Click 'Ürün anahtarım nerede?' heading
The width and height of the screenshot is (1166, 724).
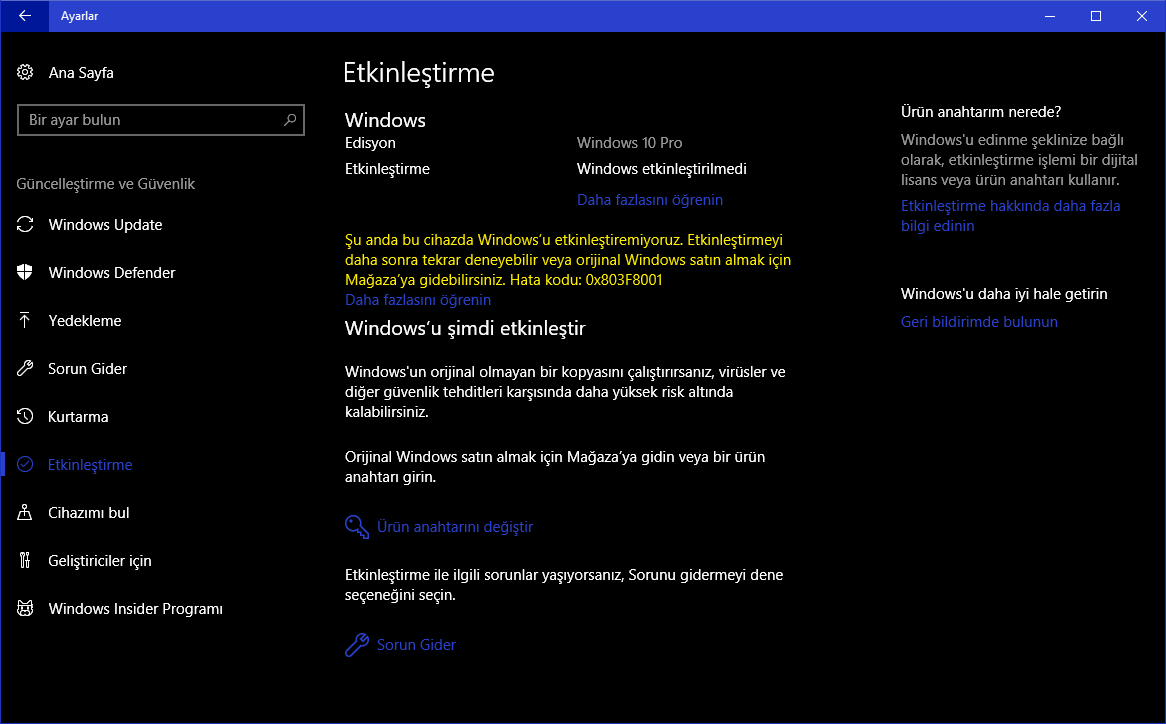pos(981,111)
